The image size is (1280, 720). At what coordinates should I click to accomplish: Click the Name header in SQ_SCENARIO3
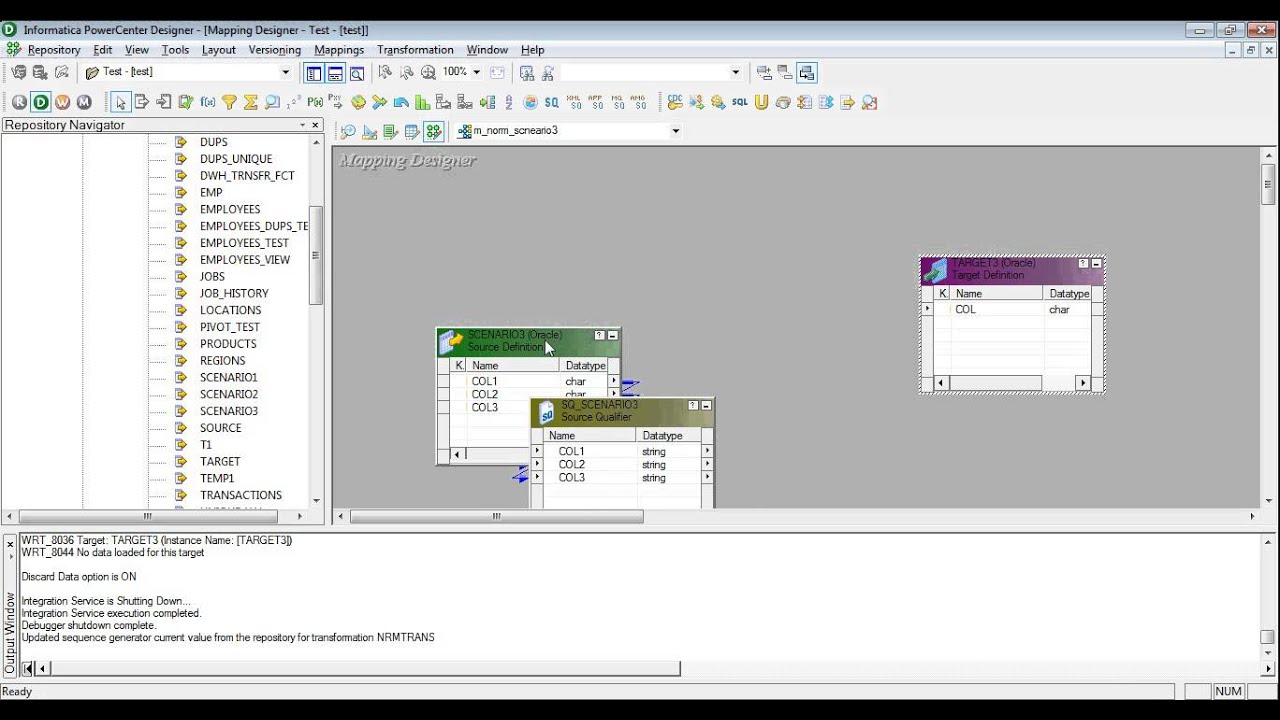pos(590,436)
